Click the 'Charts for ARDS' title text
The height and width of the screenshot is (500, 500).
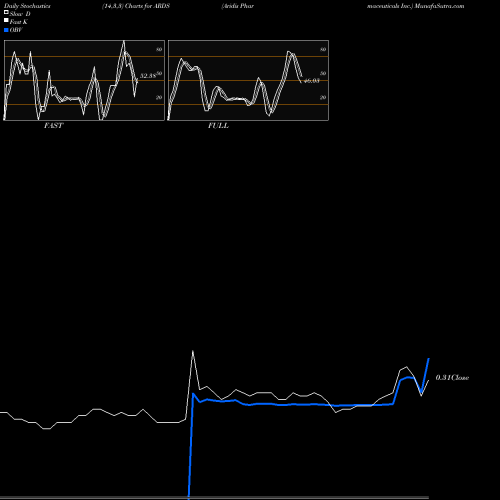pos(147,6)
